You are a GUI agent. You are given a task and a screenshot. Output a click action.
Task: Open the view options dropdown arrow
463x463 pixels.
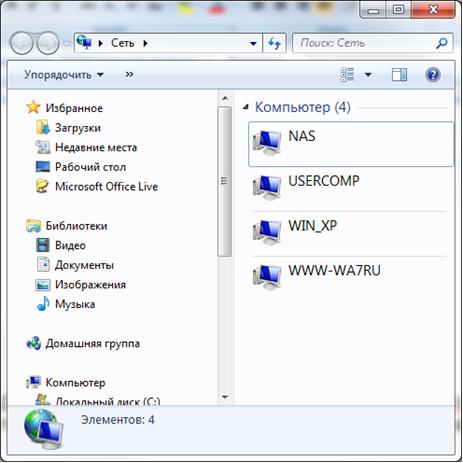pyautogui.click(x=368, y=75)
